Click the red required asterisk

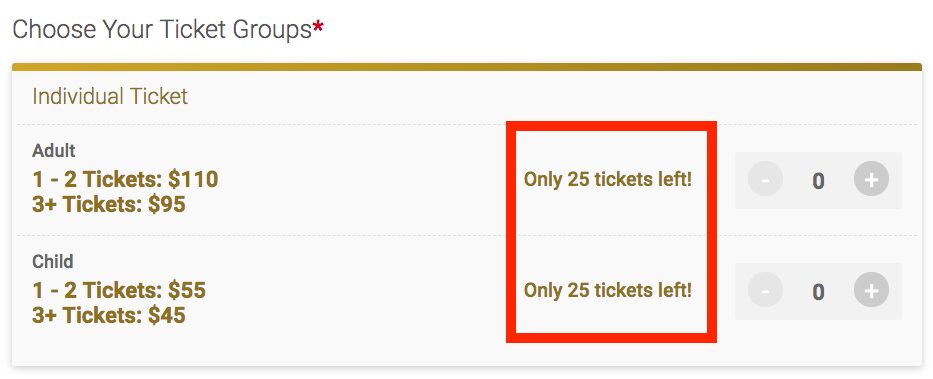point(319,26)
